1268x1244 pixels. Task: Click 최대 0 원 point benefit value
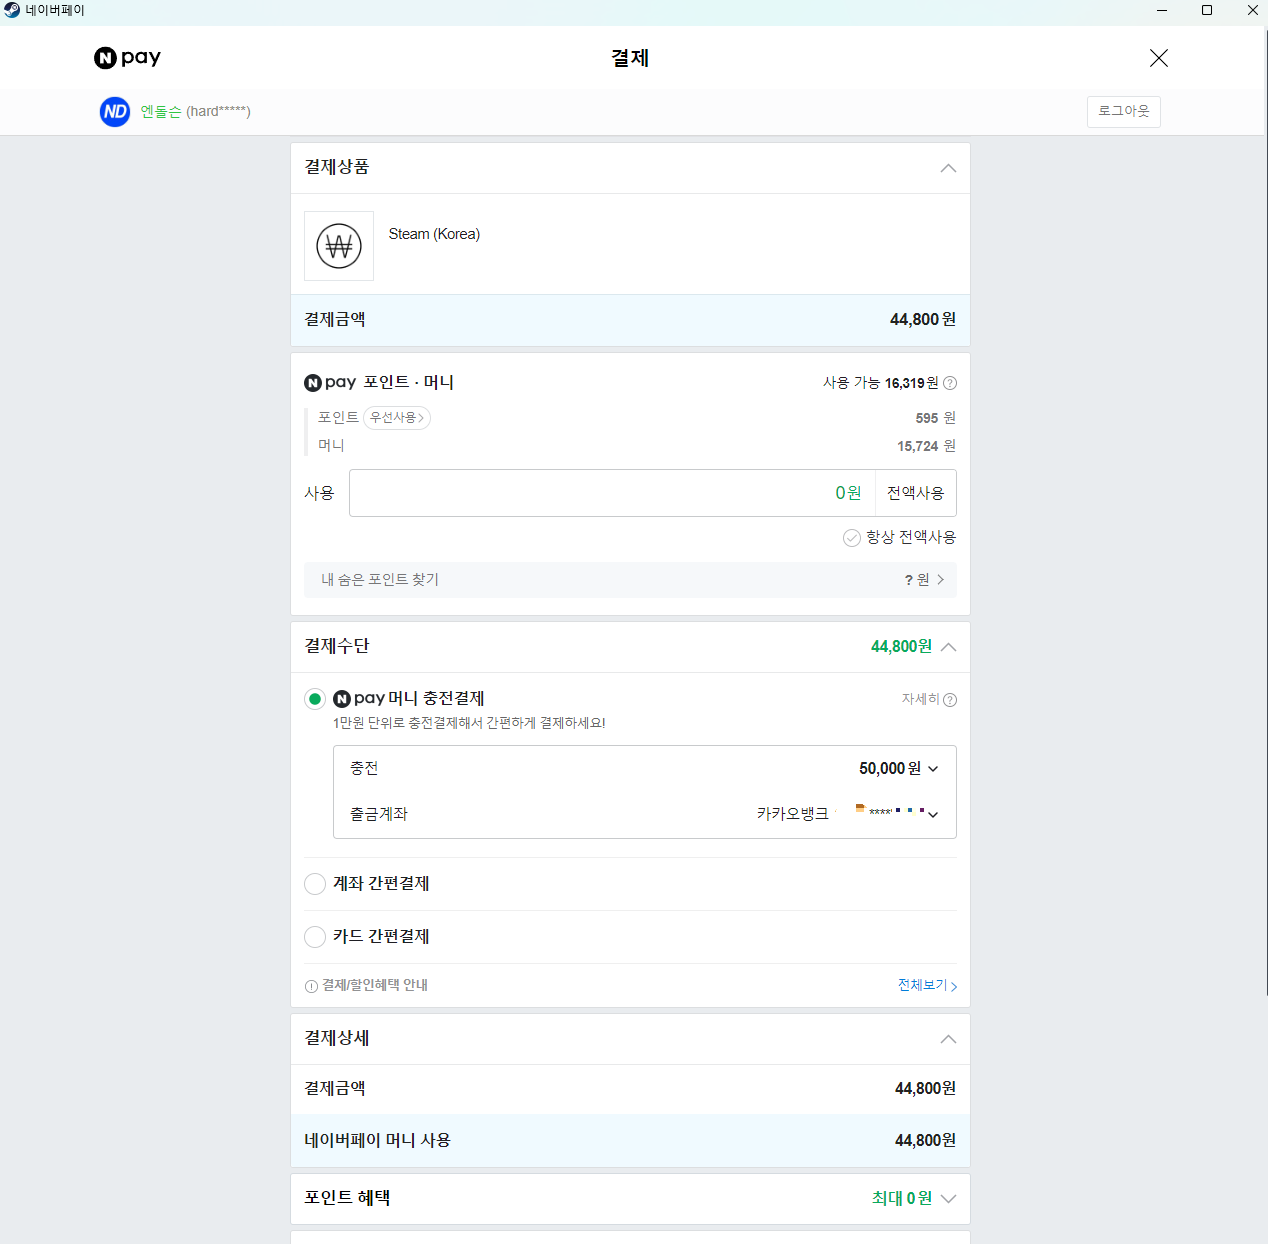click(902, 1198)
